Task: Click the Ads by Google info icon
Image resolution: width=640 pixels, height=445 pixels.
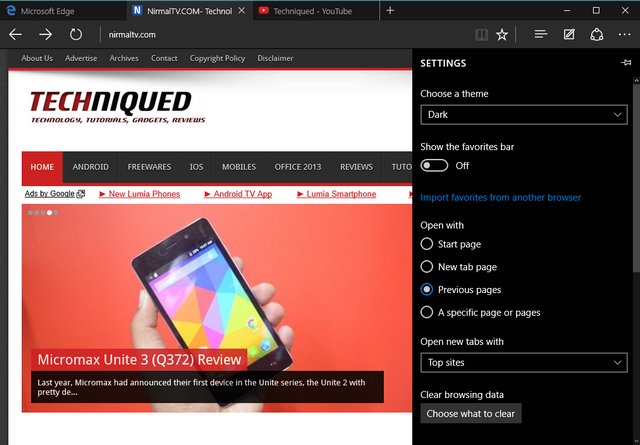Action: (x=81, y=194)
